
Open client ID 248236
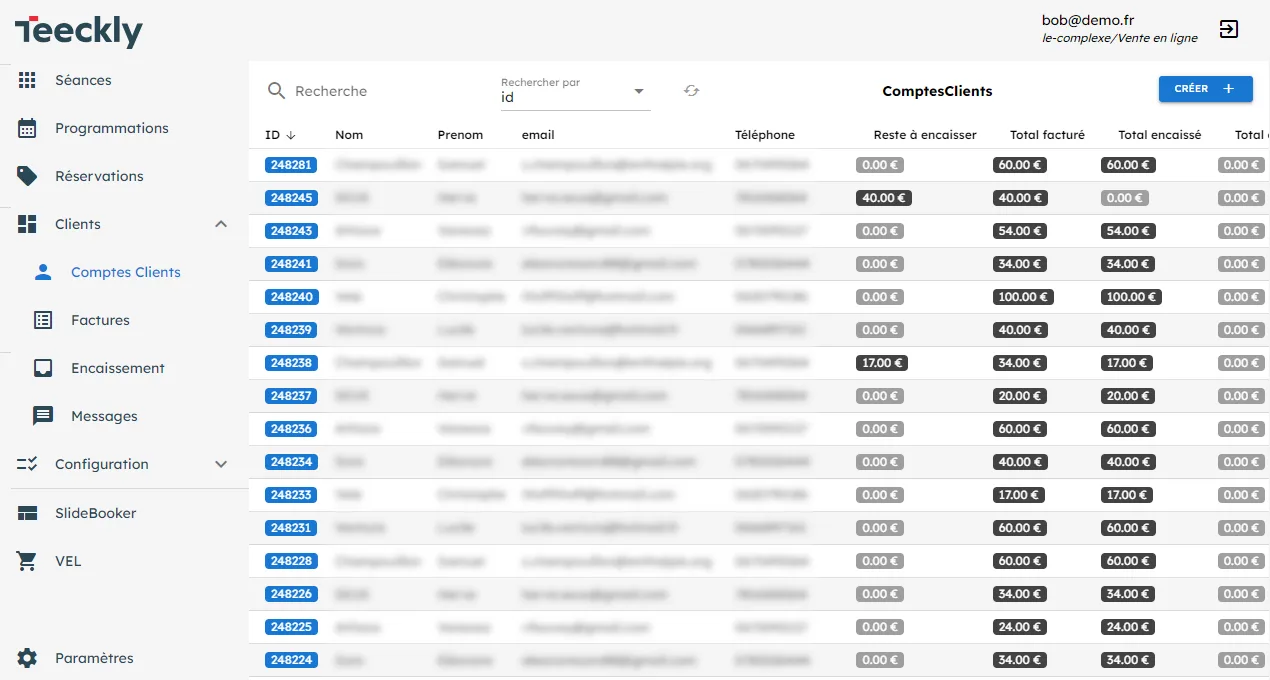pos(291,429)
